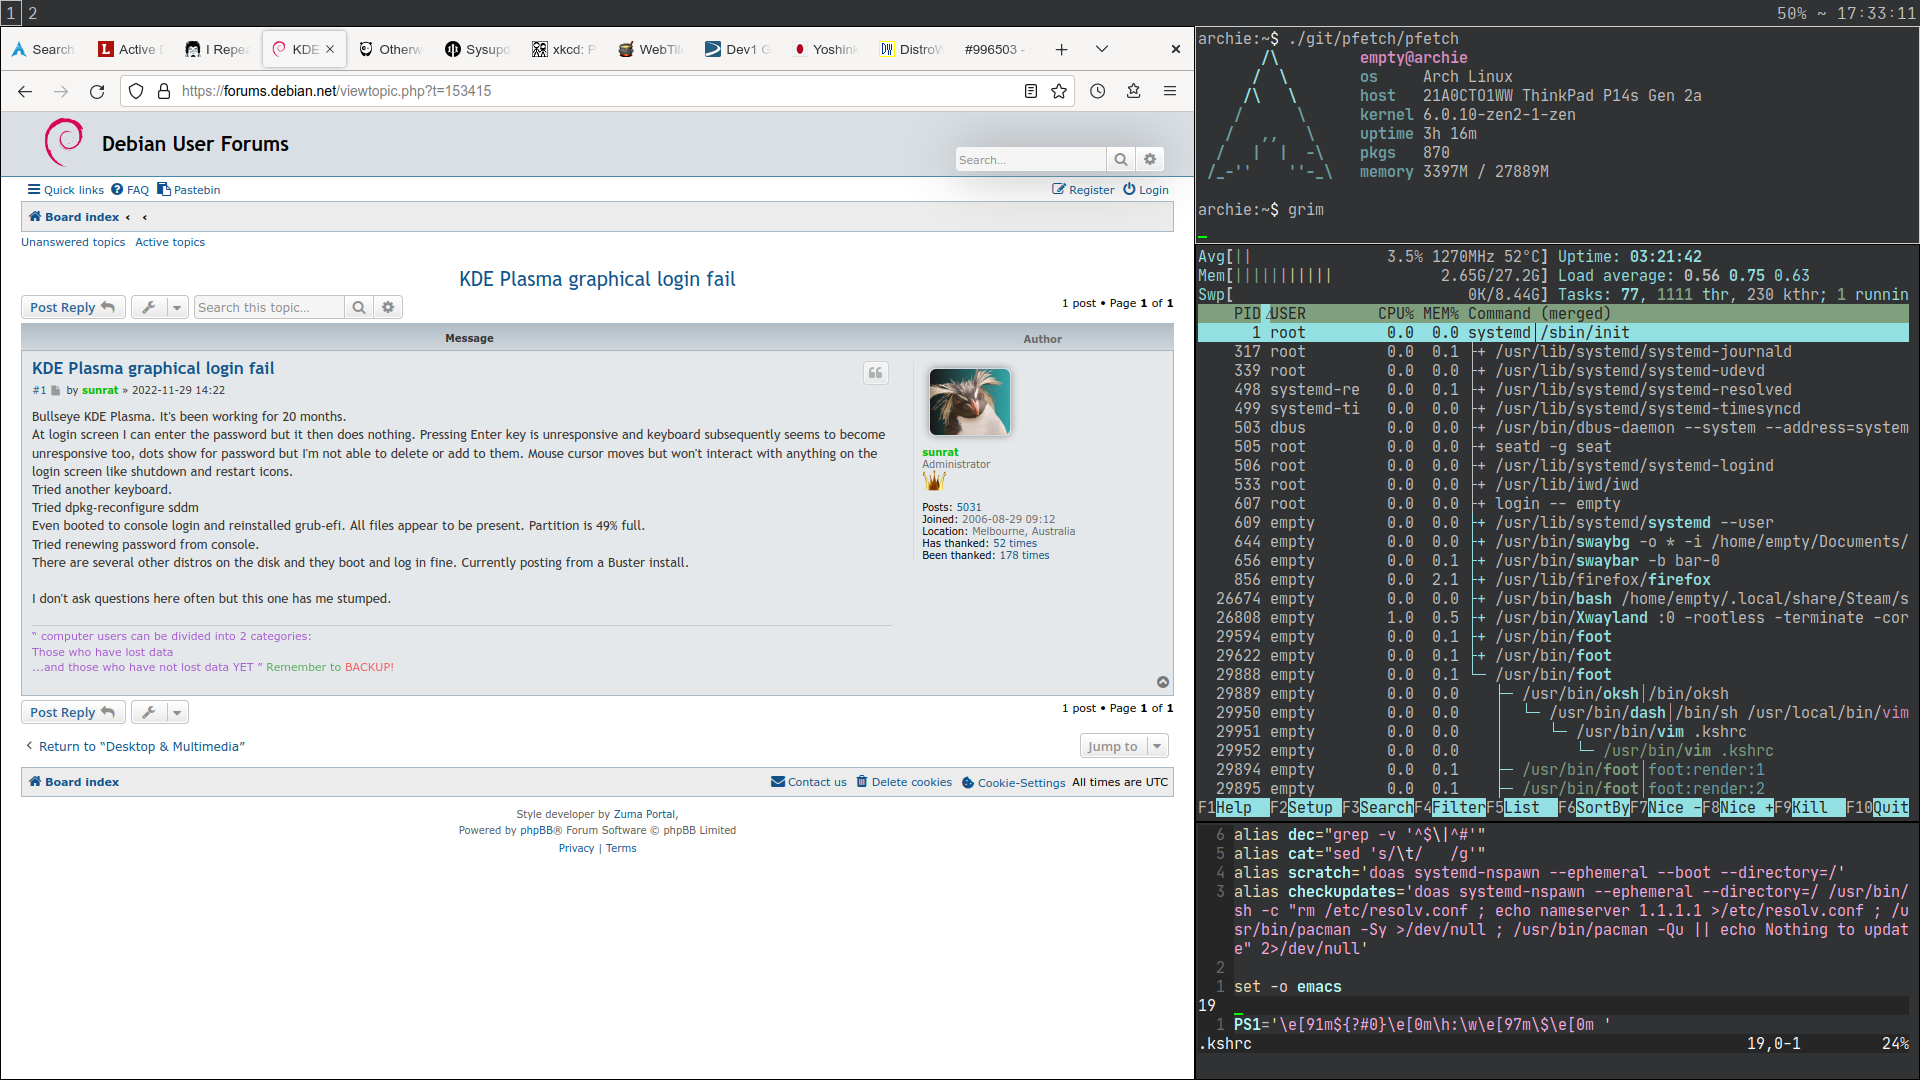Click the Contact us link
This screenshot has width=1920, height=1080.
click(809, 782)
